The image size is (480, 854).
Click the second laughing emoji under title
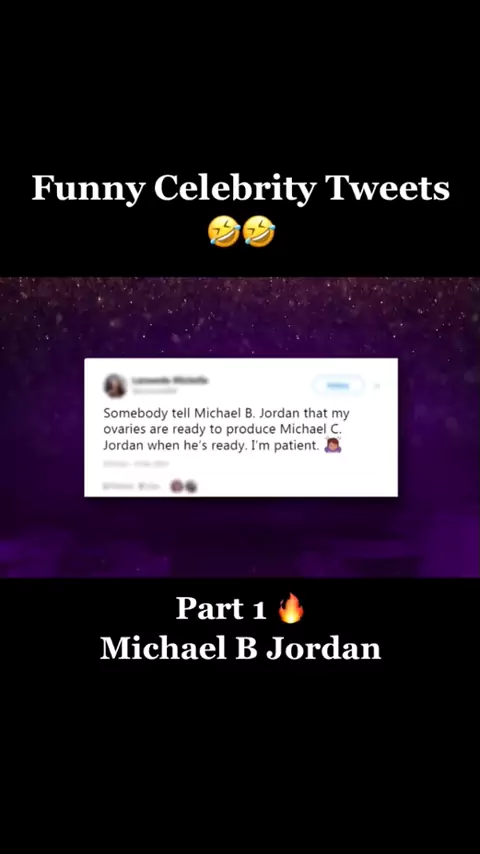(x=259, y=231)
